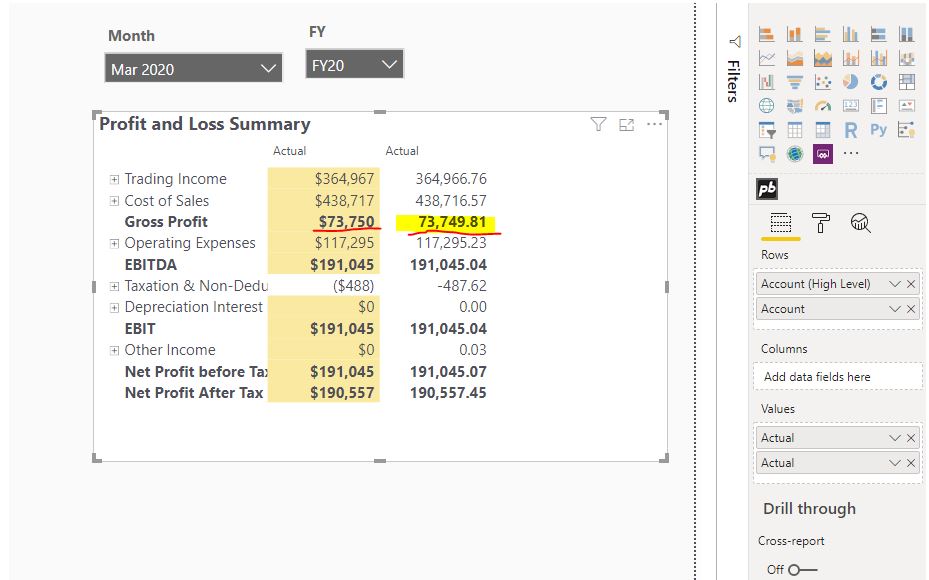Select the Ribbon chart visual
This screenshot has width=929, height=580.
point(906,58)
